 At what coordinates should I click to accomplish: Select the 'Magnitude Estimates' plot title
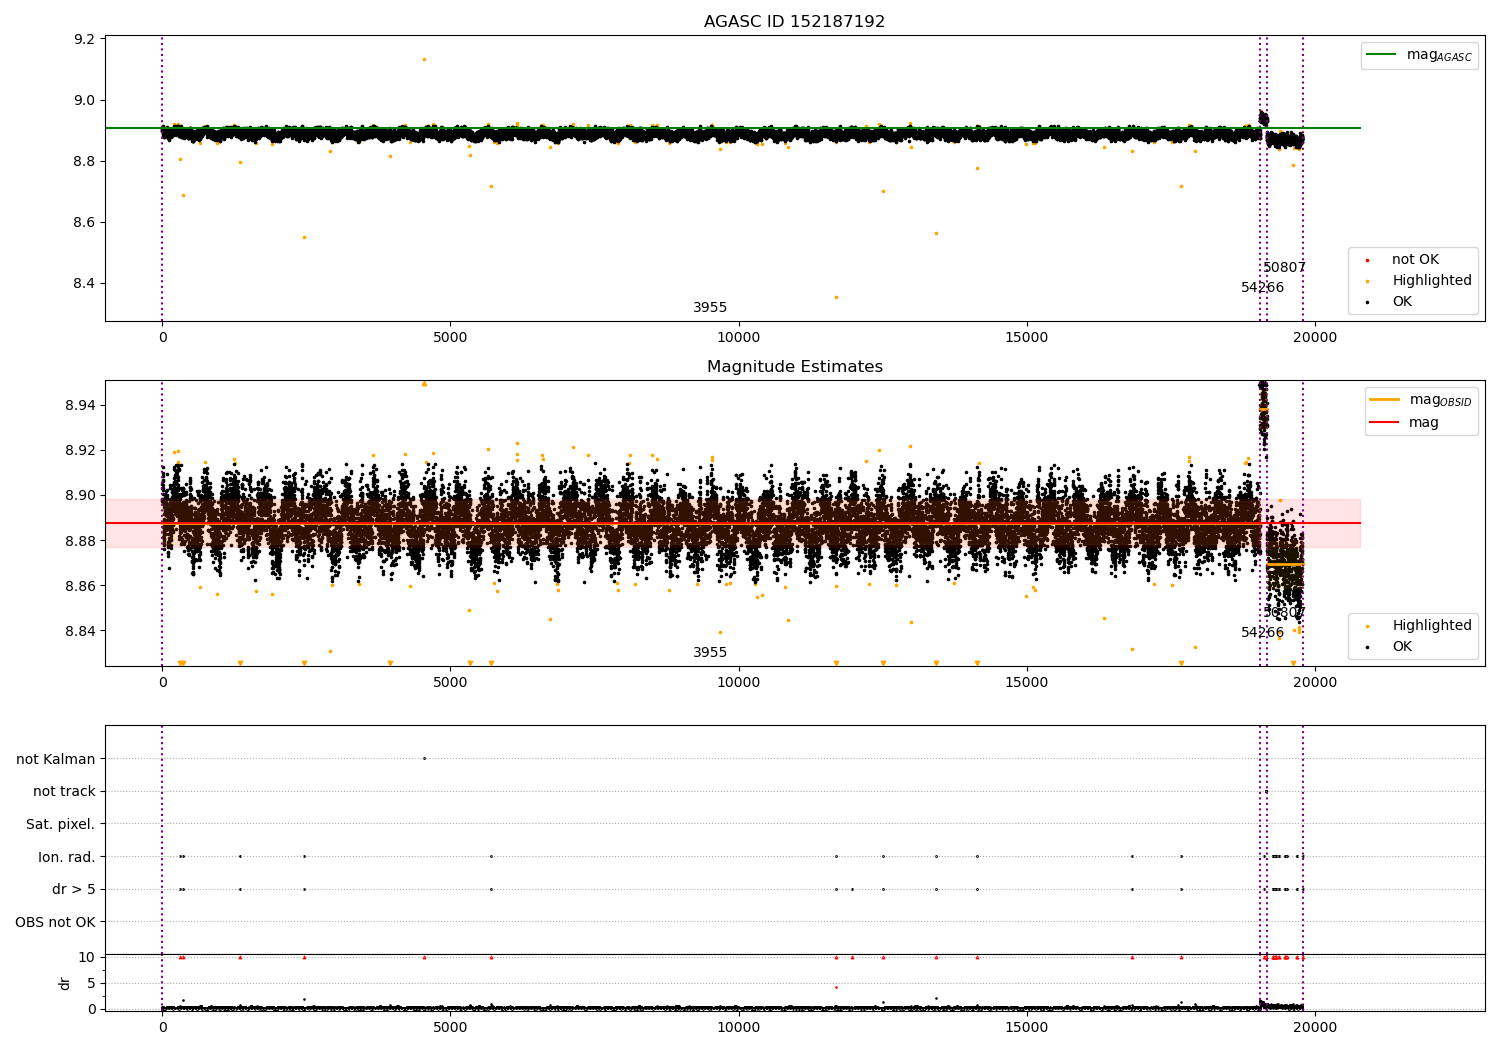794,367
